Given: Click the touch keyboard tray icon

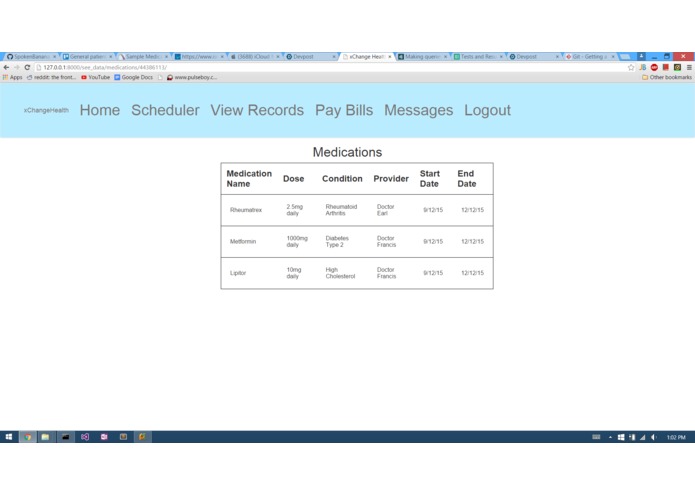Looking at the screenshot, I should point(596,437).
